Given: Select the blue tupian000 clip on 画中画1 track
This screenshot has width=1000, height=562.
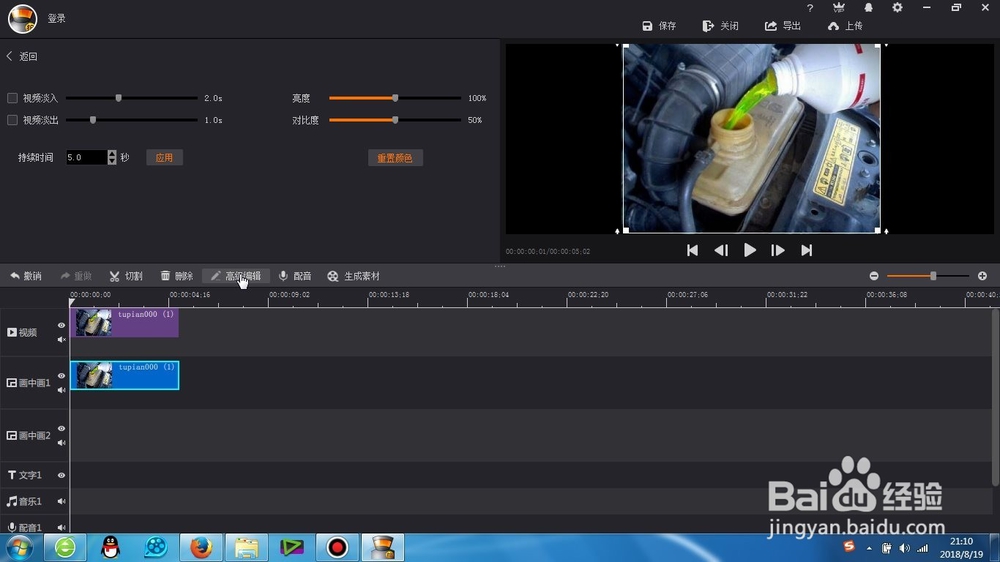Looking at the screenshot, I should coord(124,375).
